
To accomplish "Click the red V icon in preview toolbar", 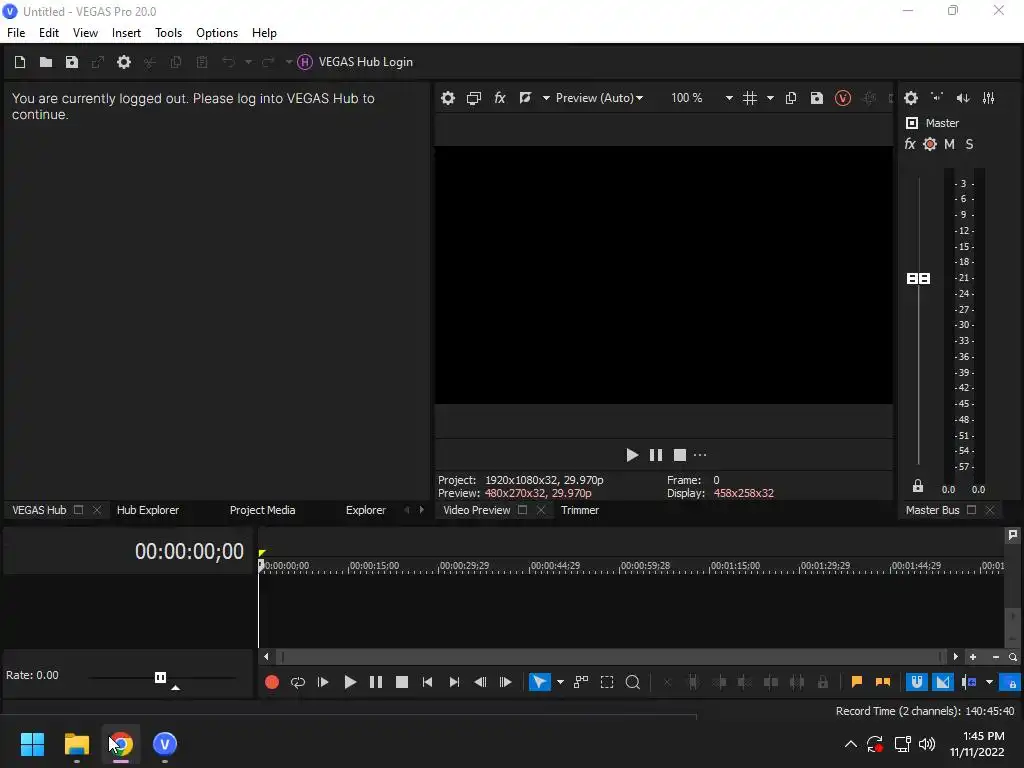I will pyautogui.click(x=842, y=98).
